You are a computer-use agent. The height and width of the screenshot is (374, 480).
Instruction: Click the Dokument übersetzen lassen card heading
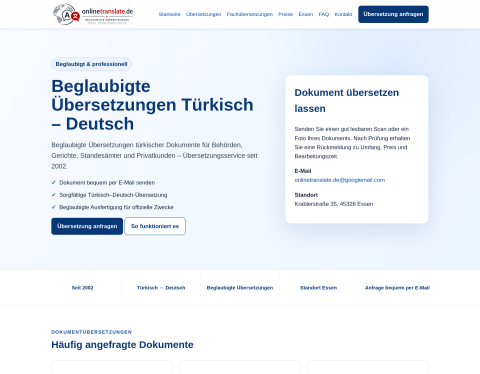tap(347, 101)
